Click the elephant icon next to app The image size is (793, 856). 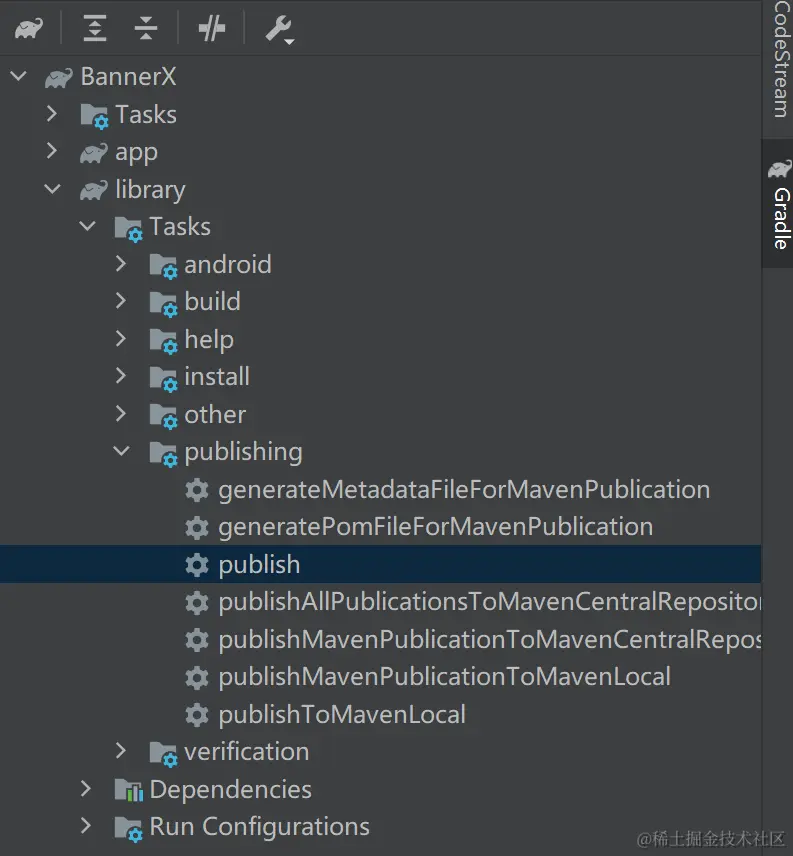(94, 153)
